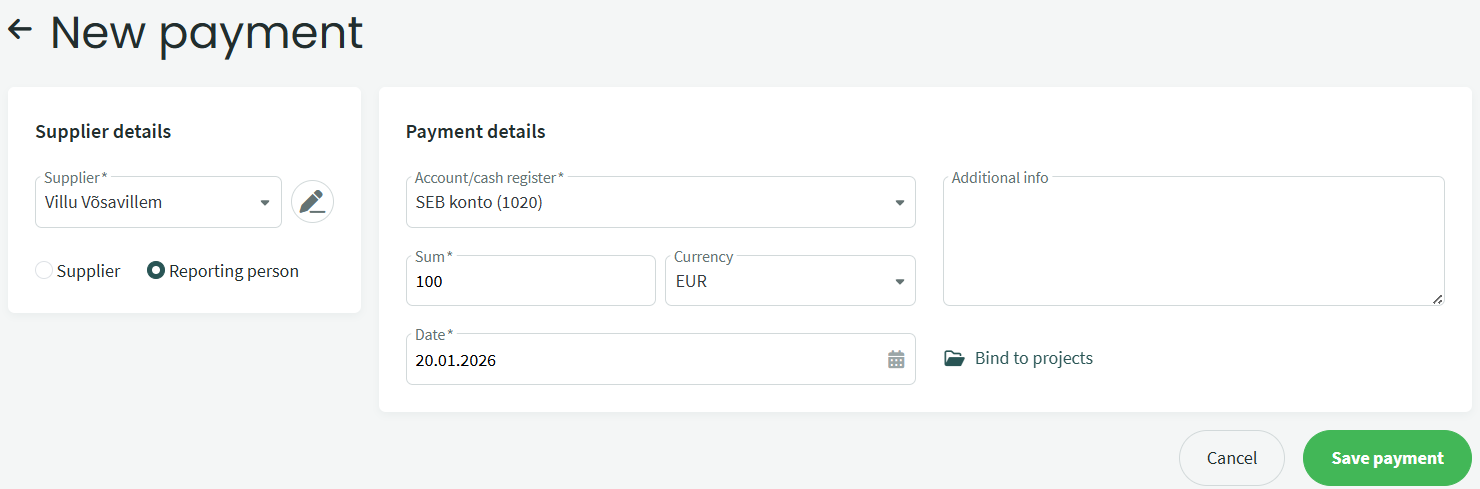The width and height of the screenshot is (1480, 489).
Task: Click the Villu Võsavillem supplier field
Action: click(140, 203)
